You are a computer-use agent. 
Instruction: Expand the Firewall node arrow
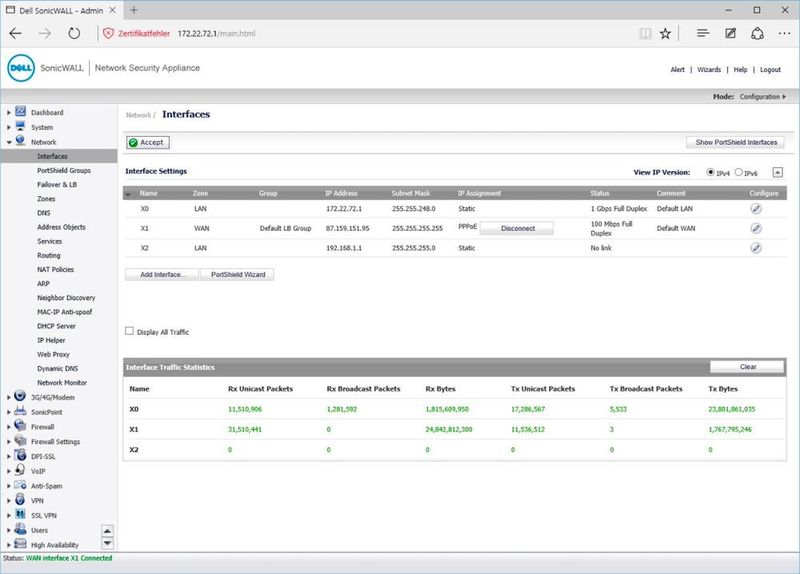(x=9, y=427)
